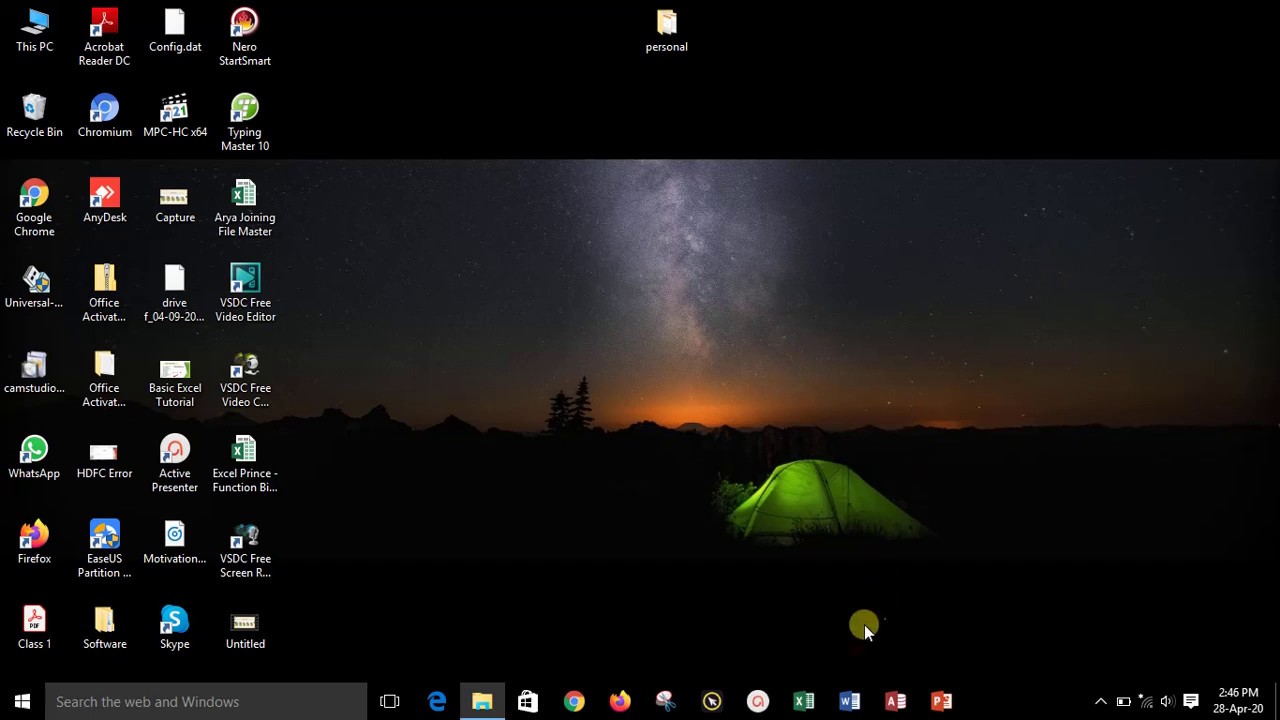This screenshot has height=720, width=1280.
Task: Open AnyDesk desktop shortcut
Action: (x=104, y=202)
